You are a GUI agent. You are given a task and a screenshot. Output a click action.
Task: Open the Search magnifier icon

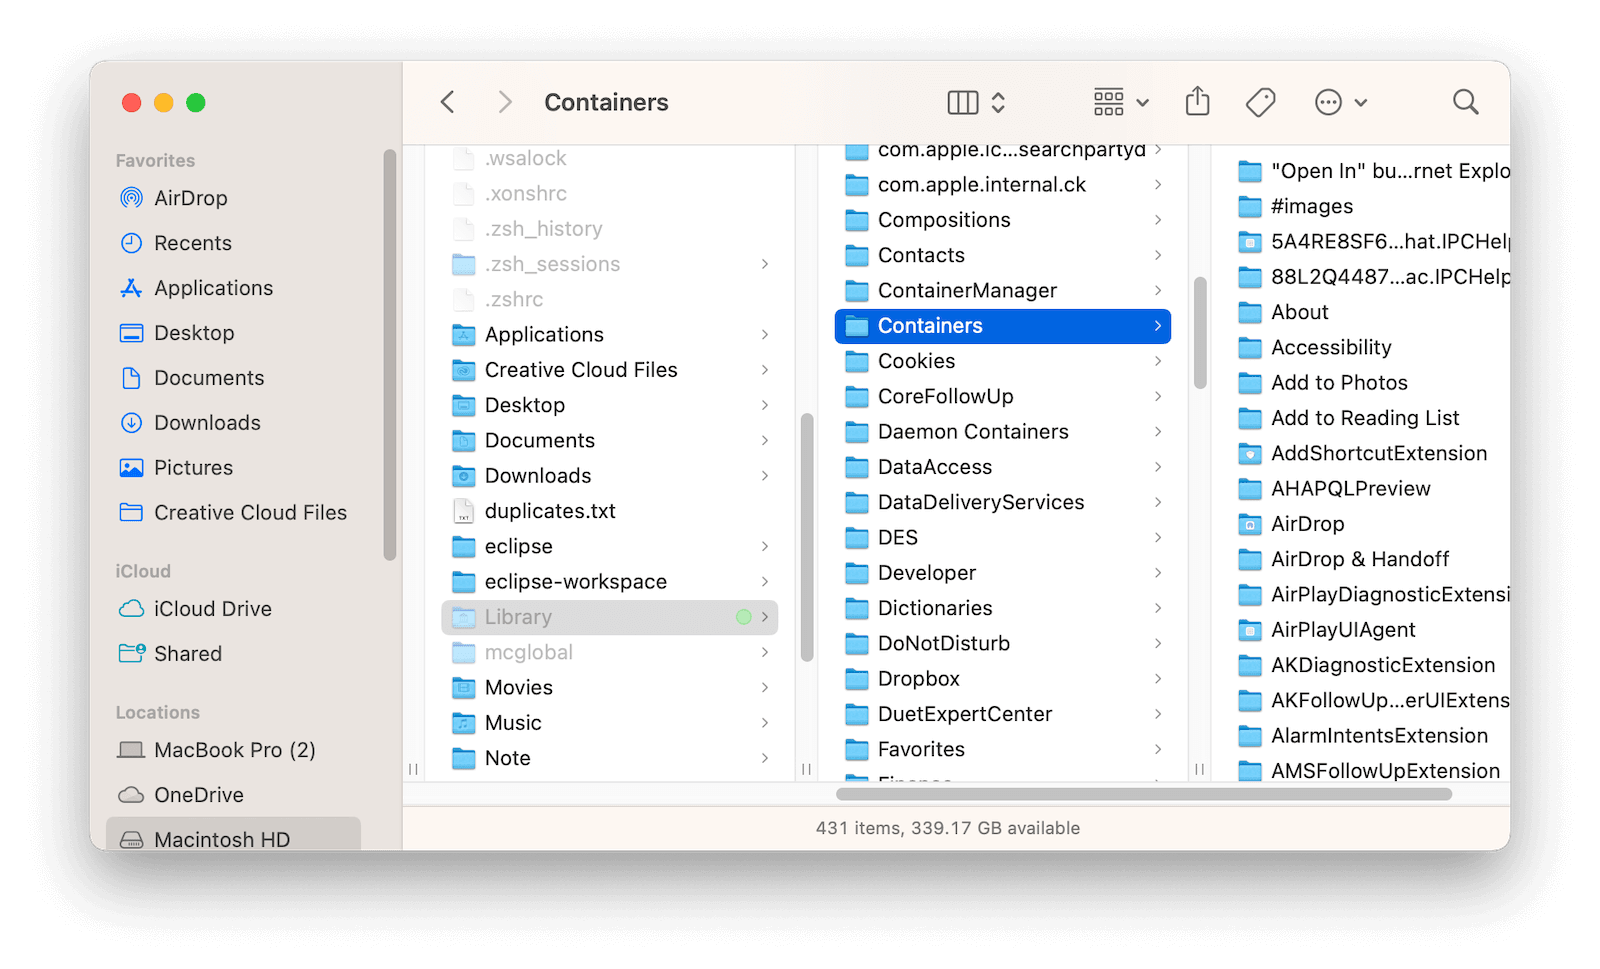pos(1465,102)
